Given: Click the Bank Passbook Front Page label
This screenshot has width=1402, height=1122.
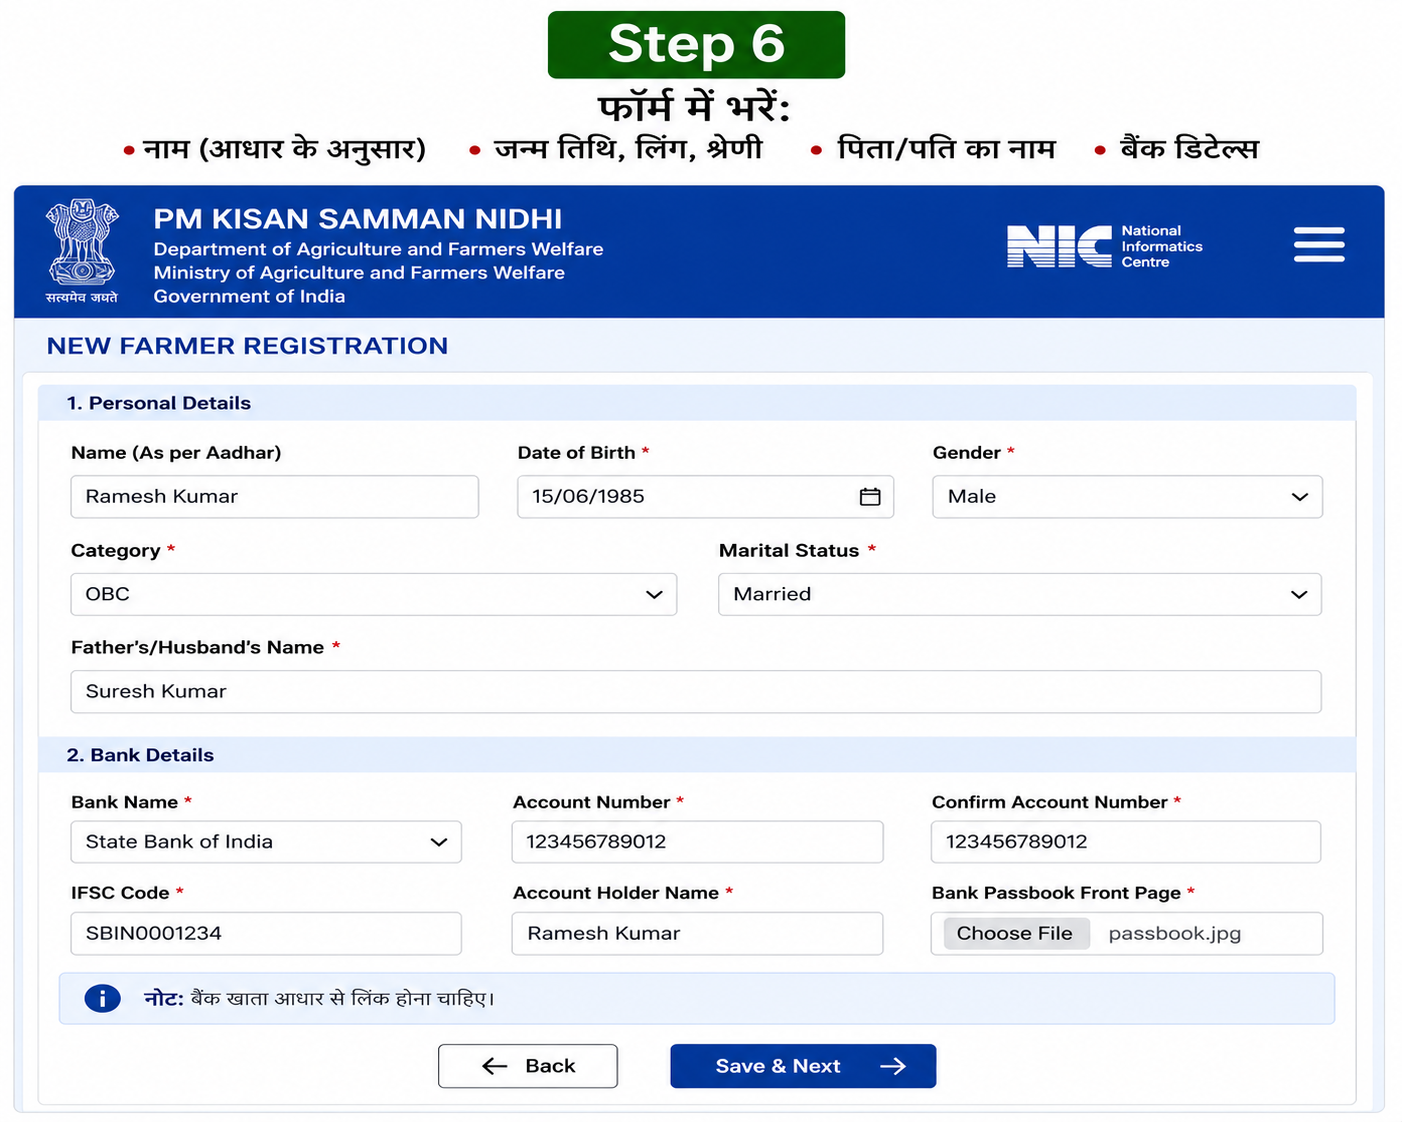Looking at the screenshot, I should point(1056,893).
